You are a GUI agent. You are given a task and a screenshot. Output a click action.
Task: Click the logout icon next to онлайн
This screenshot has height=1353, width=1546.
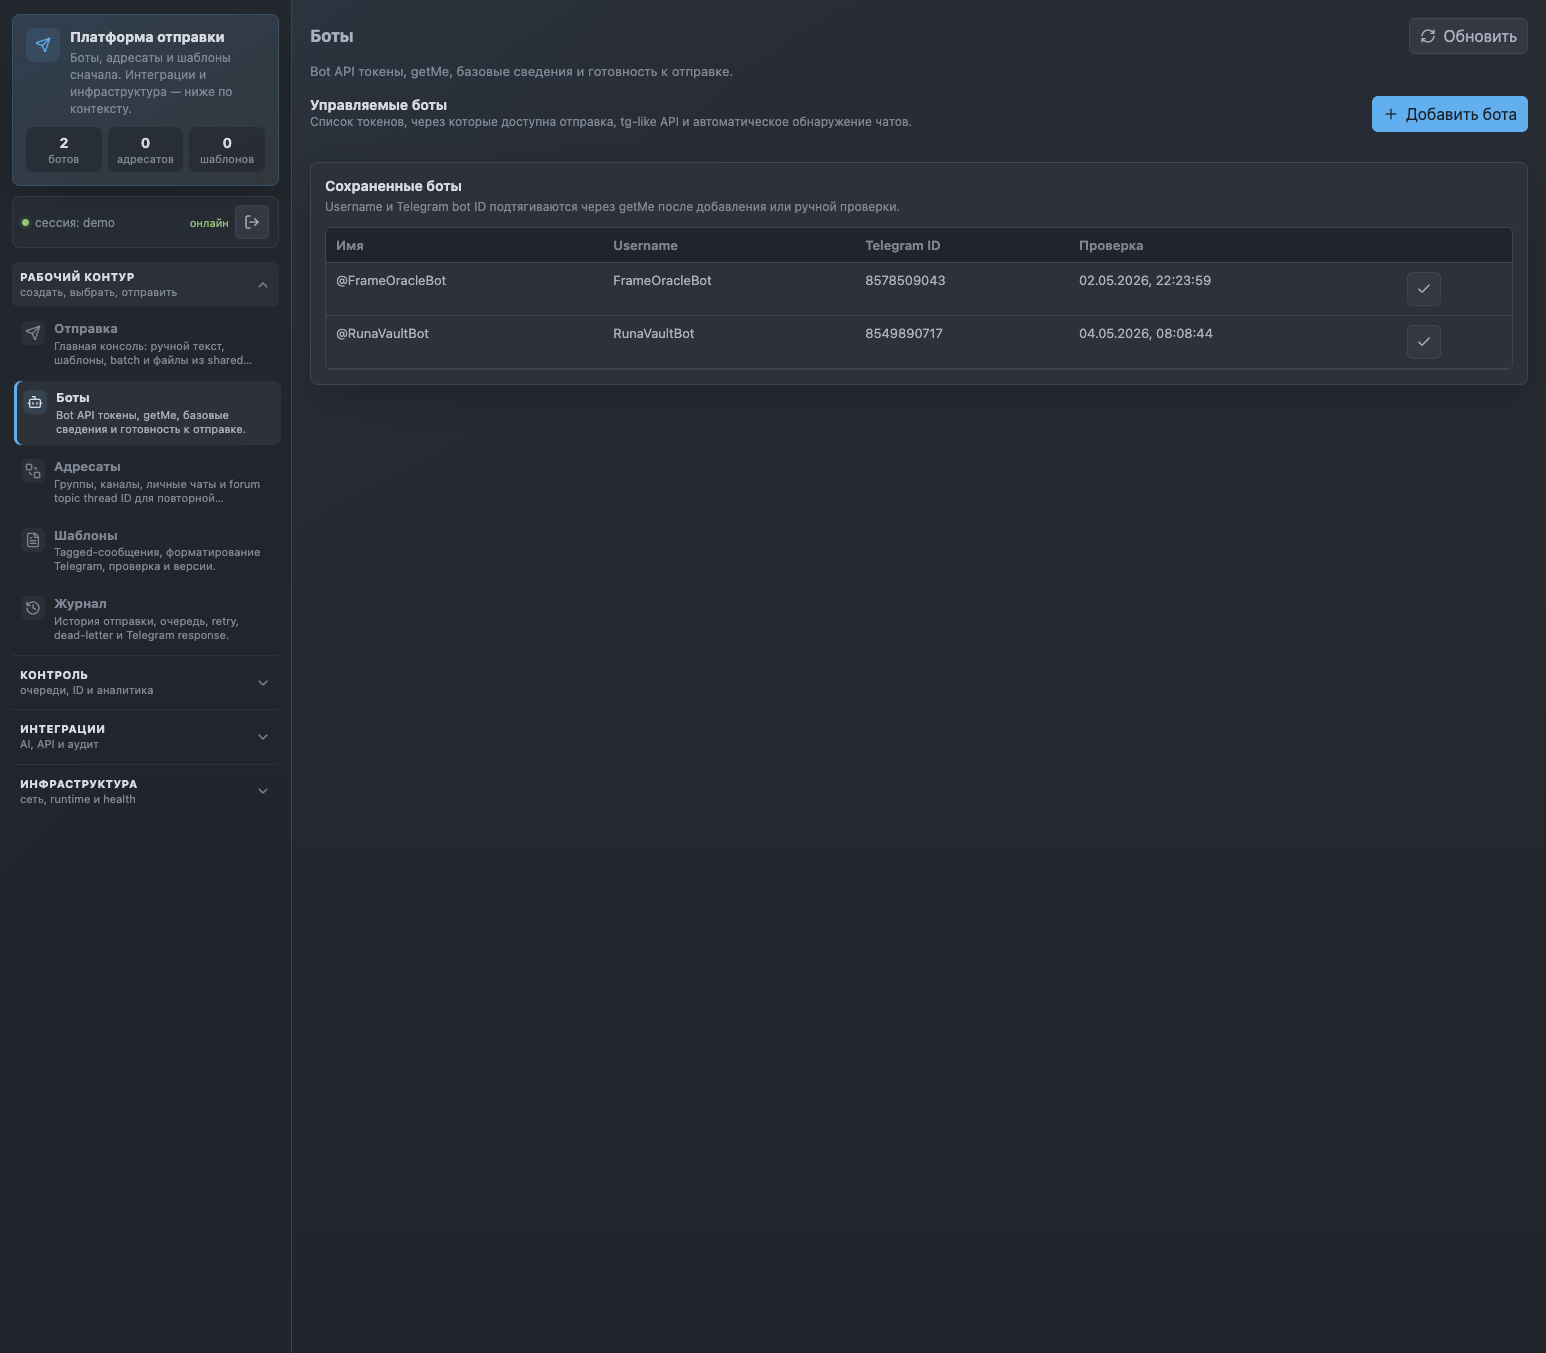(252, 222)
